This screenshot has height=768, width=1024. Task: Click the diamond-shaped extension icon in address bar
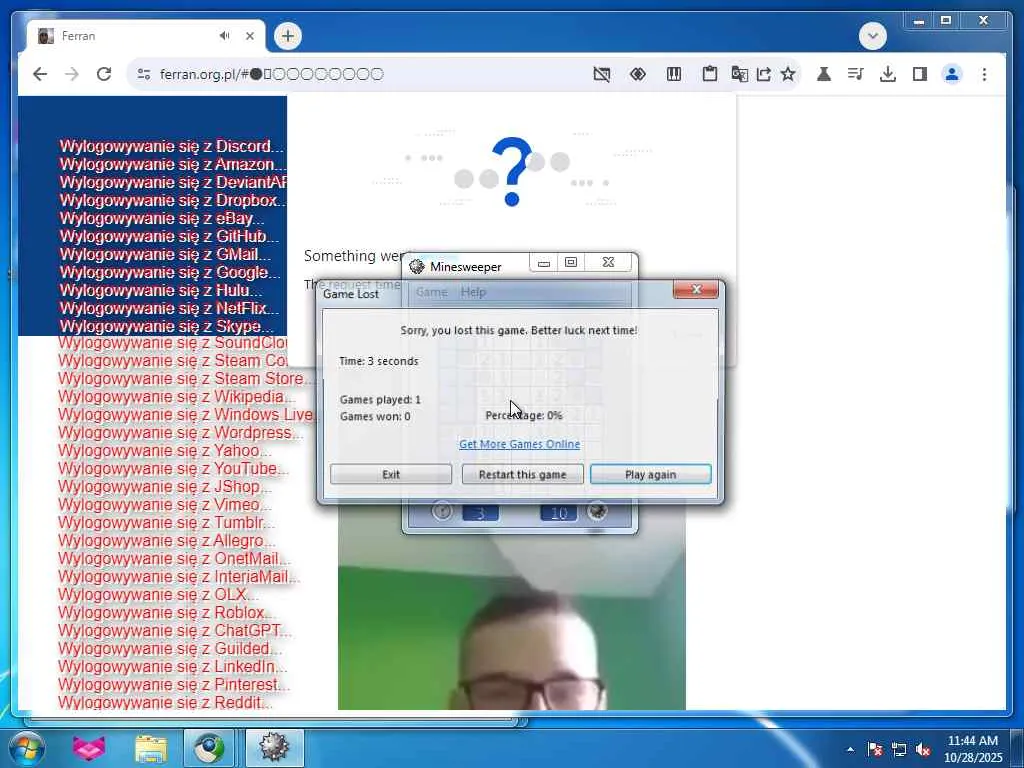coord(637,74)
